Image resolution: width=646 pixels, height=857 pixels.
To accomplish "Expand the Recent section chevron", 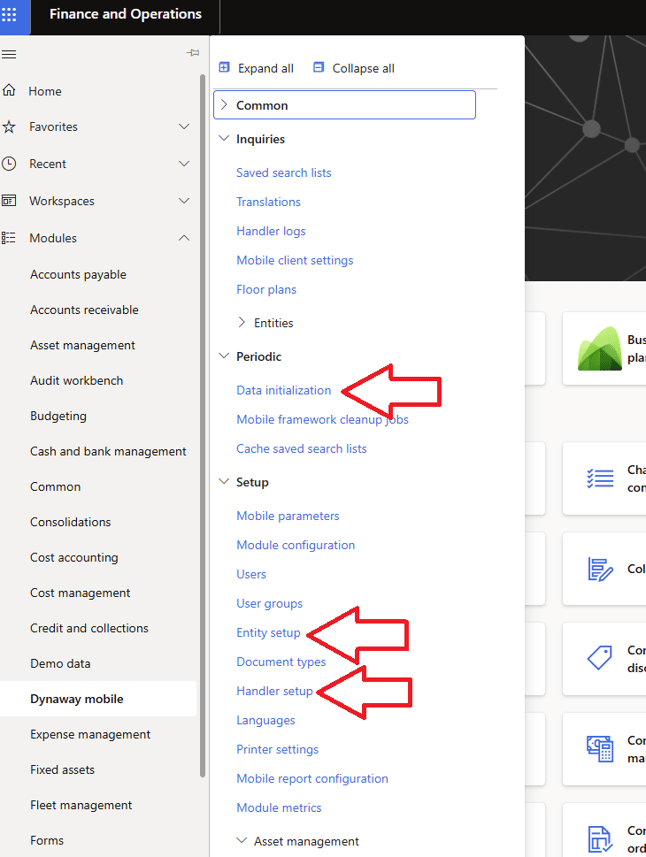I will [x=184, y=163].
